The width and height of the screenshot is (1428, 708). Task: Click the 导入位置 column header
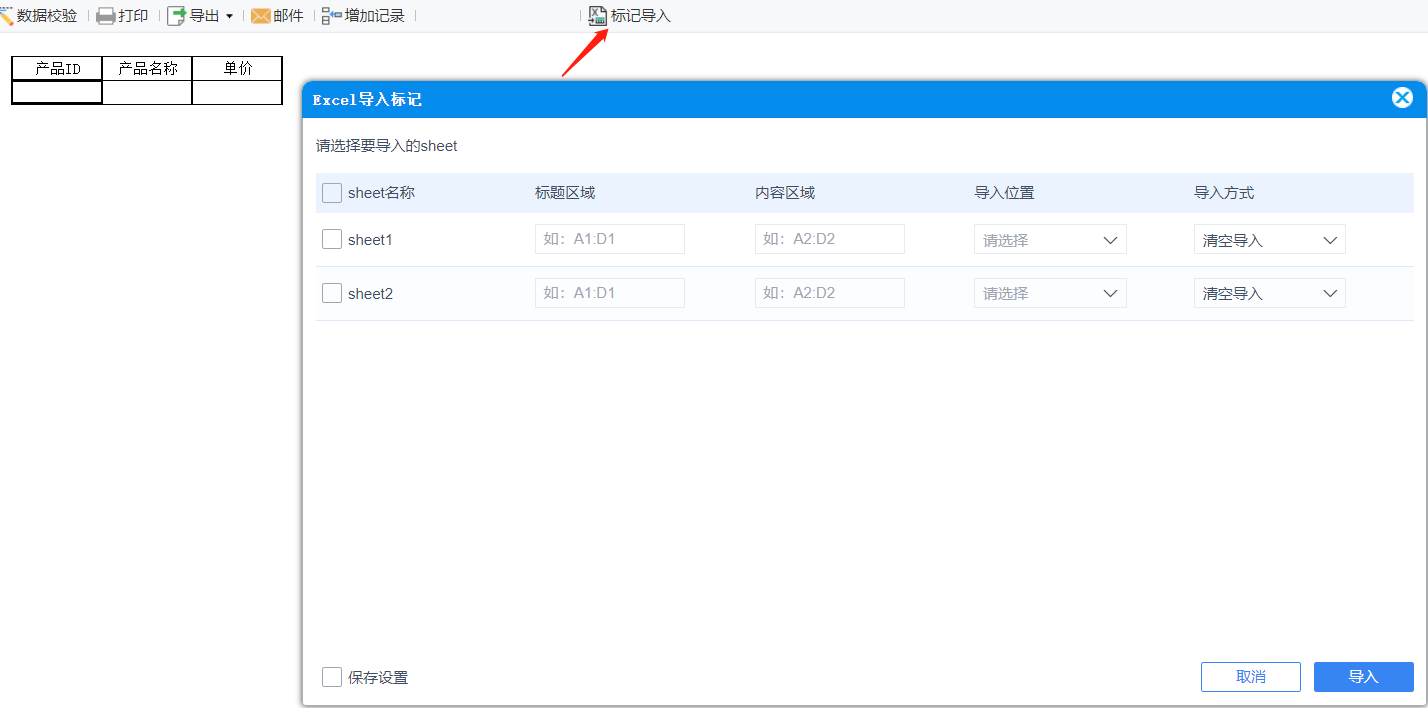[x=1005, y=193]
